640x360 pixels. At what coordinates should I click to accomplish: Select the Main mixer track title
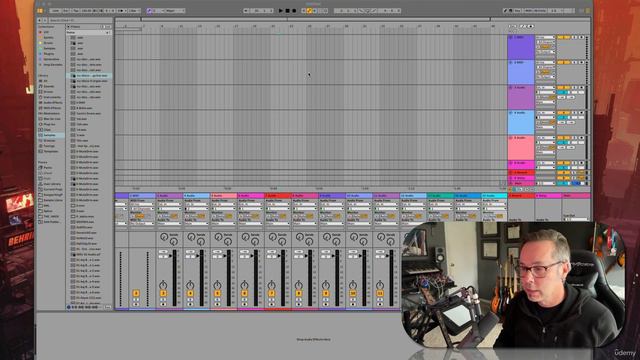576,196
